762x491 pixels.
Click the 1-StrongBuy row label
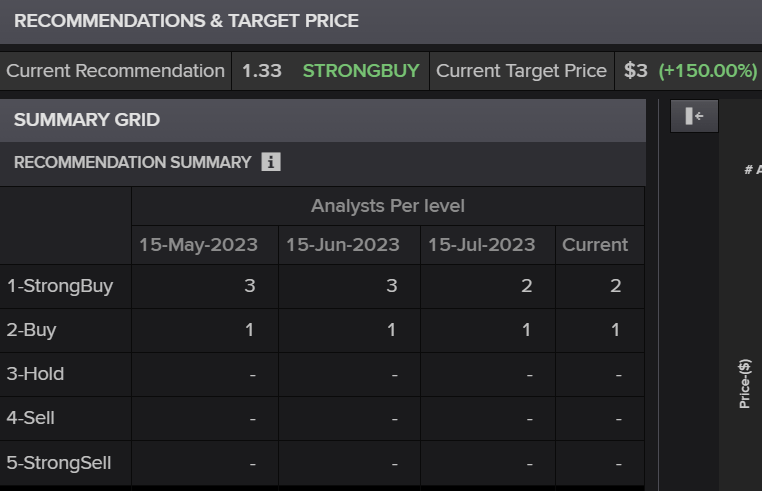coord(60,286)
